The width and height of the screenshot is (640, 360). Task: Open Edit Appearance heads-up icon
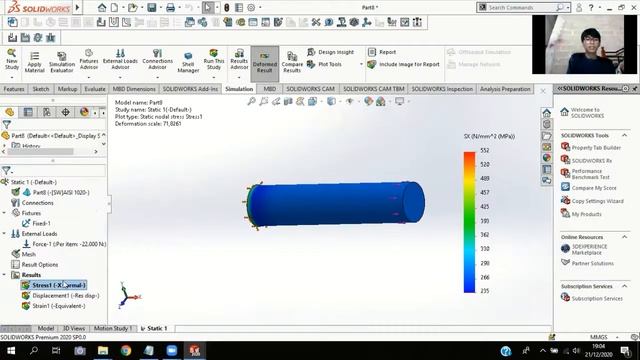point(369,101)
